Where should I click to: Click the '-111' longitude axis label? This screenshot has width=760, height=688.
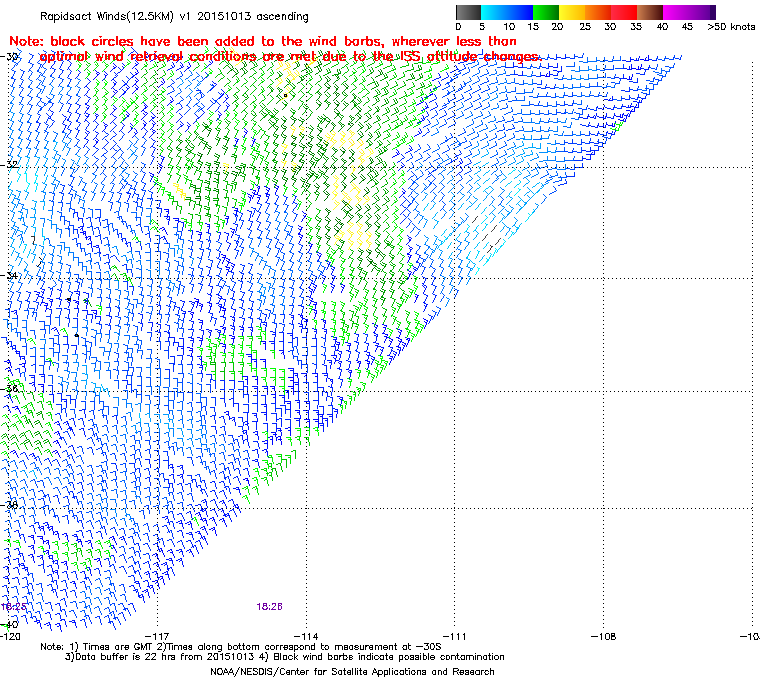455,636
